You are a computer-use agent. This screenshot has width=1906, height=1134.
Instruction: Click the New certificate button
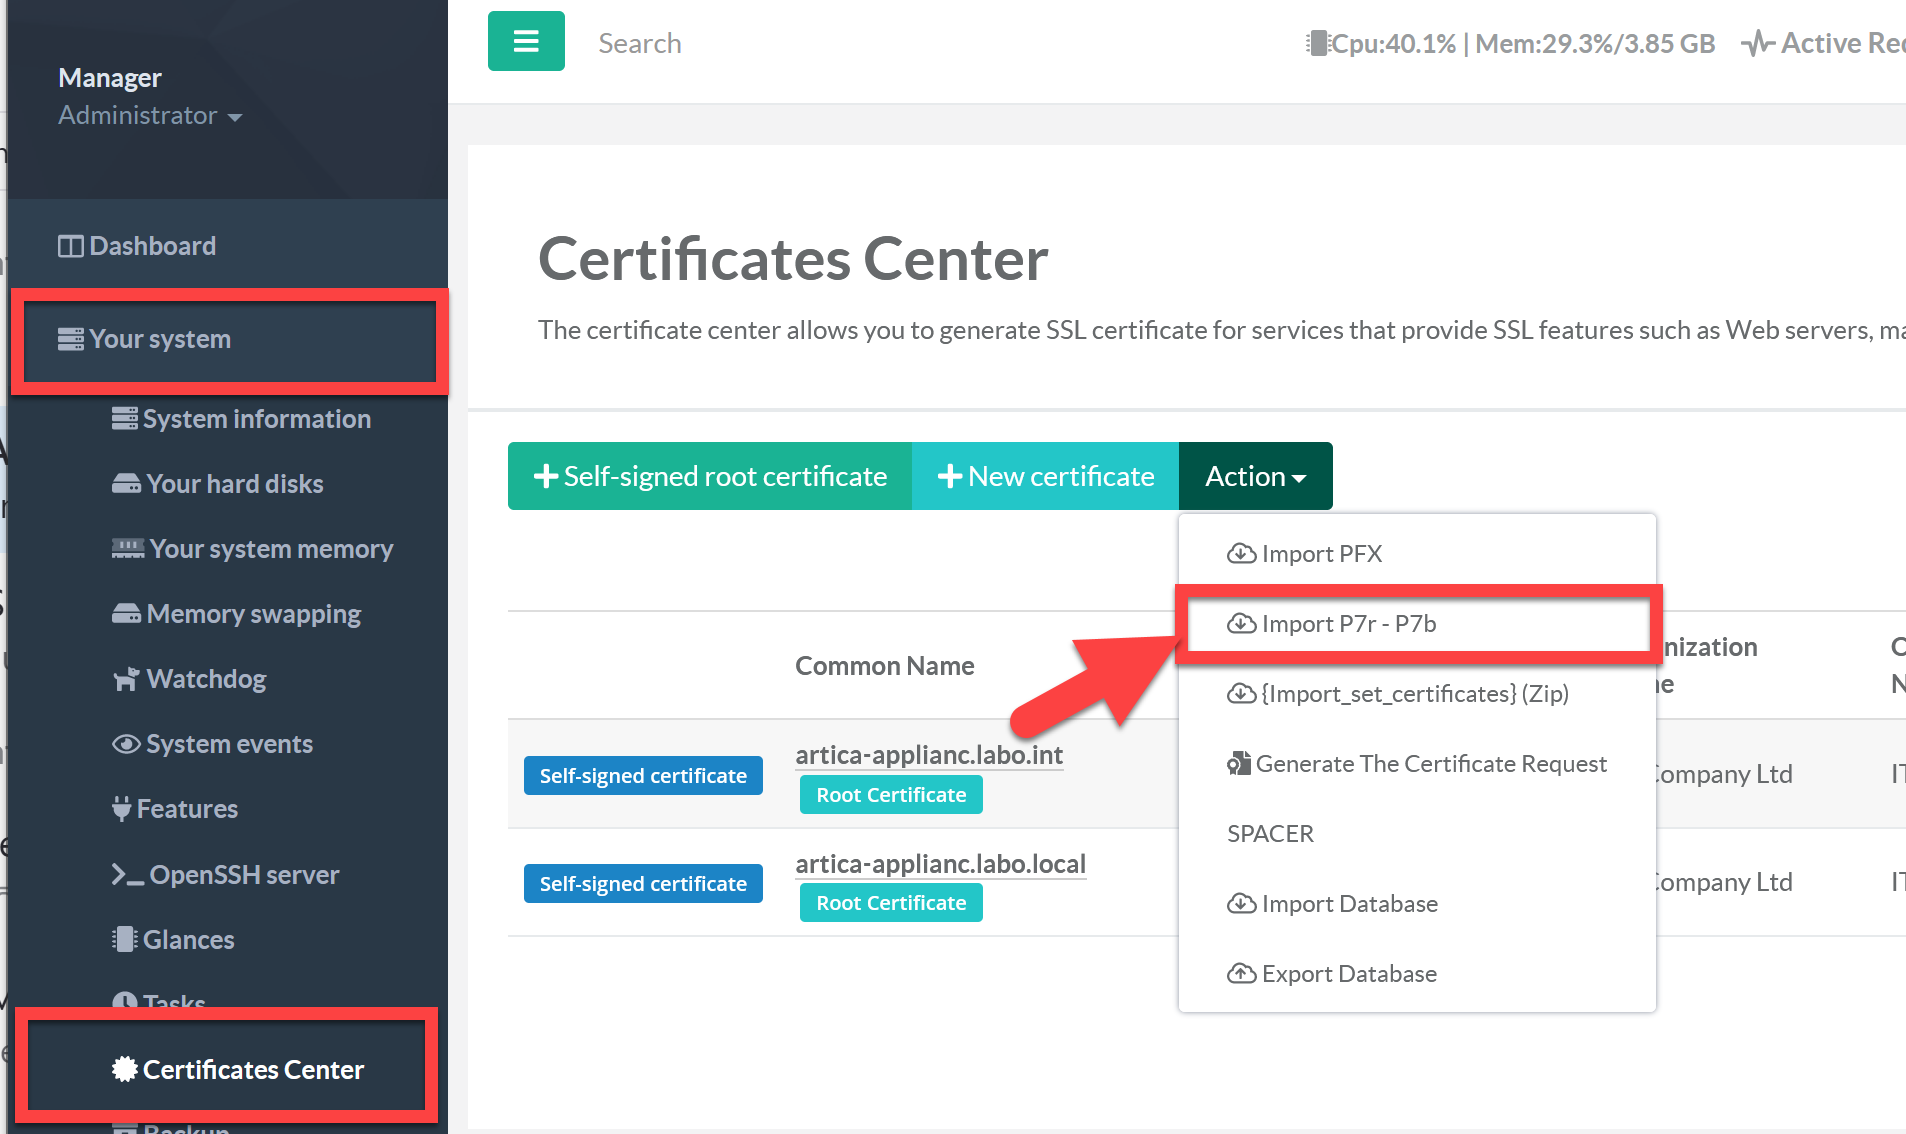point(1045,476)
